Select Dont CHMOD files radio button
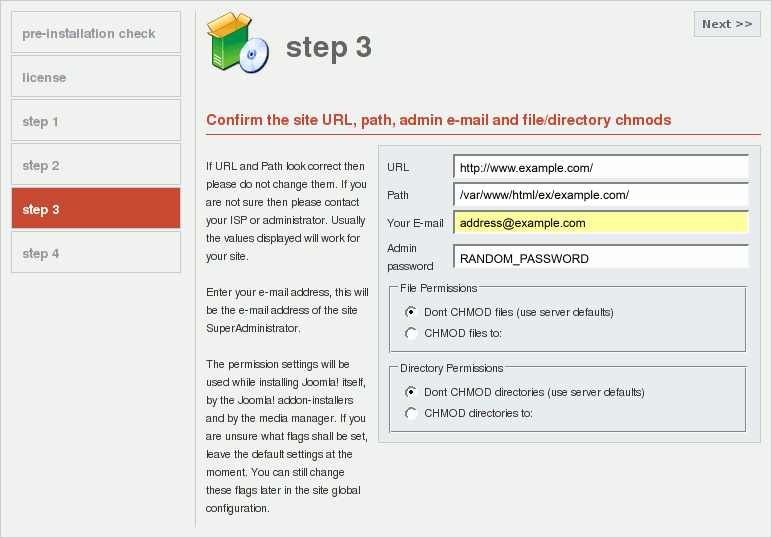The width and height of the screenshot is (772, 538). 411,312
